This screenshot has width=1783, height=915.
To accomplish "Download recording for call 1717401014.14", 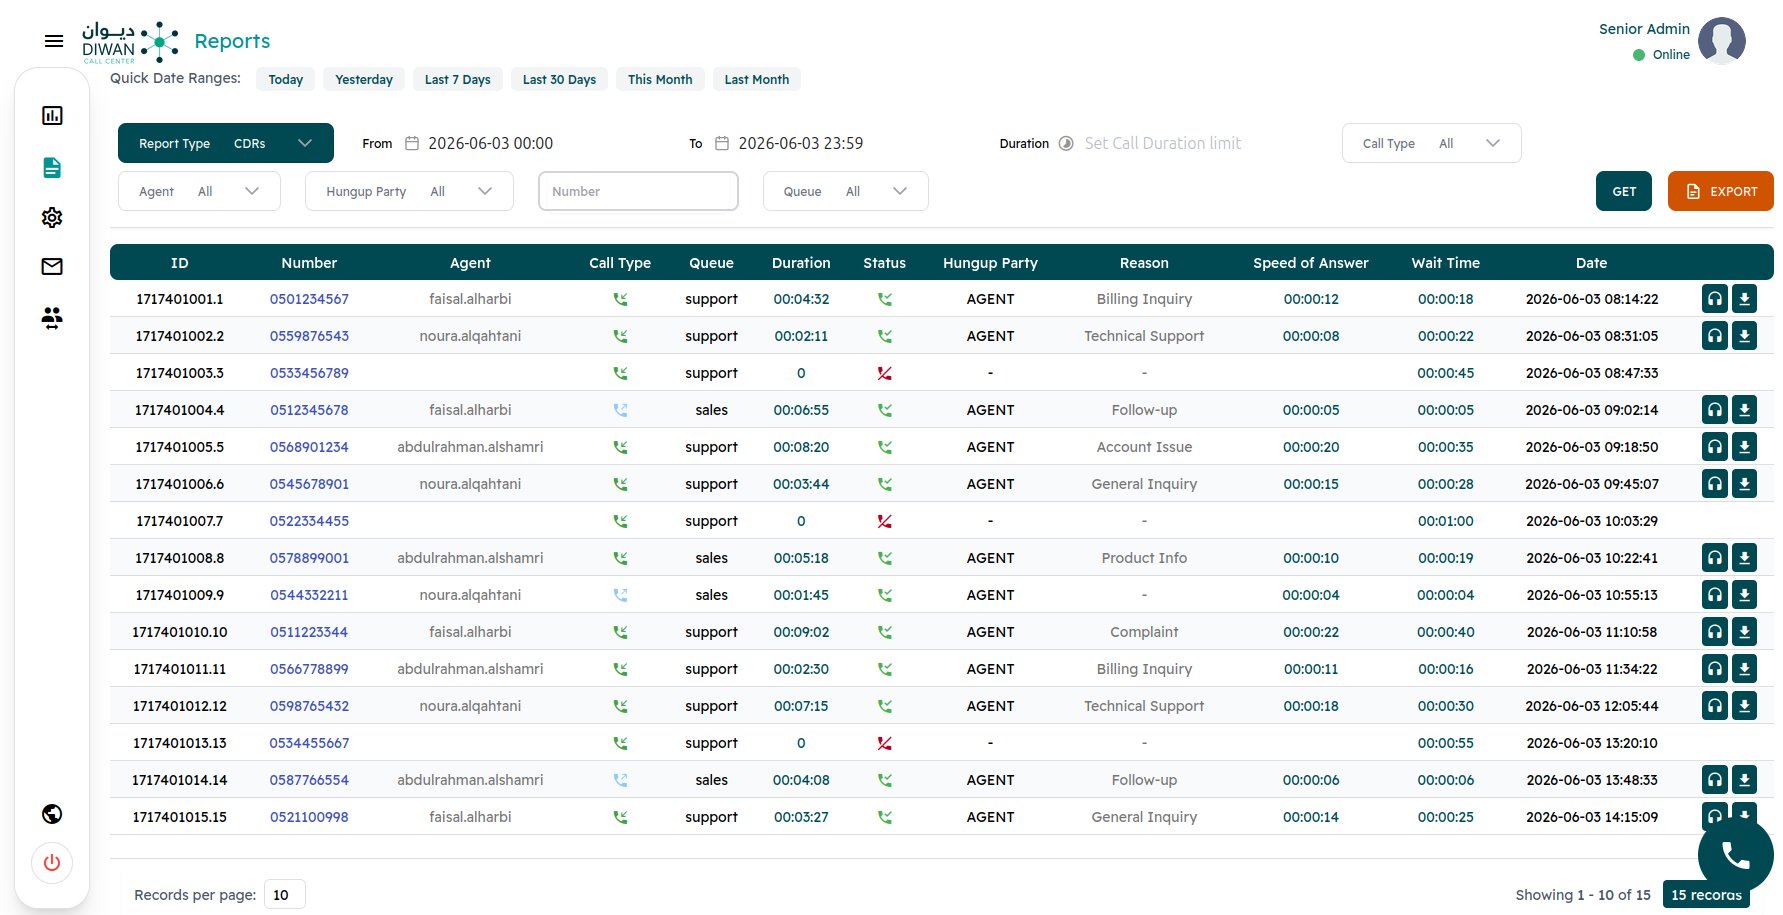I will click(1744, 780).
